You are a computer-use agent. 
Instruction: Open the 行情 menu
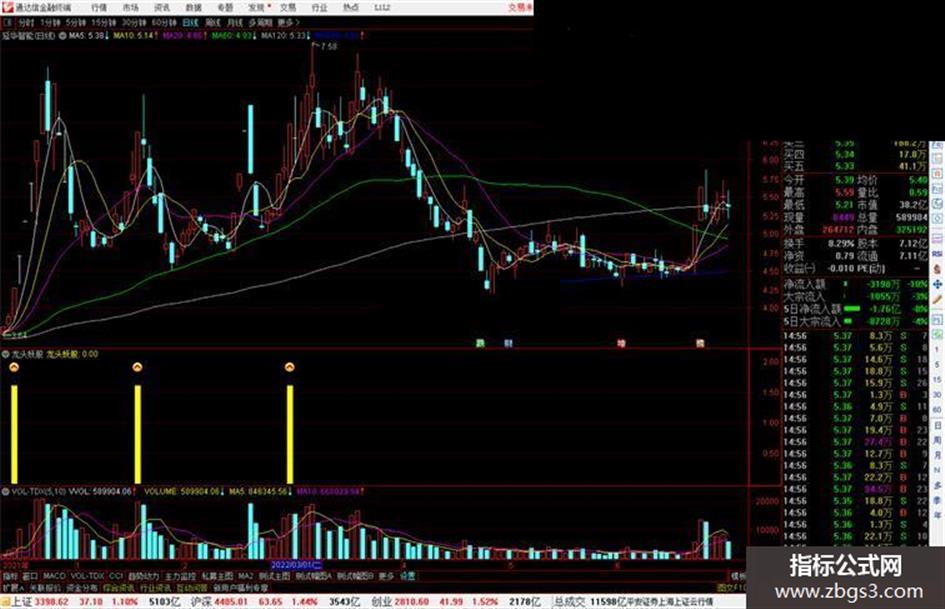(99, 7)
